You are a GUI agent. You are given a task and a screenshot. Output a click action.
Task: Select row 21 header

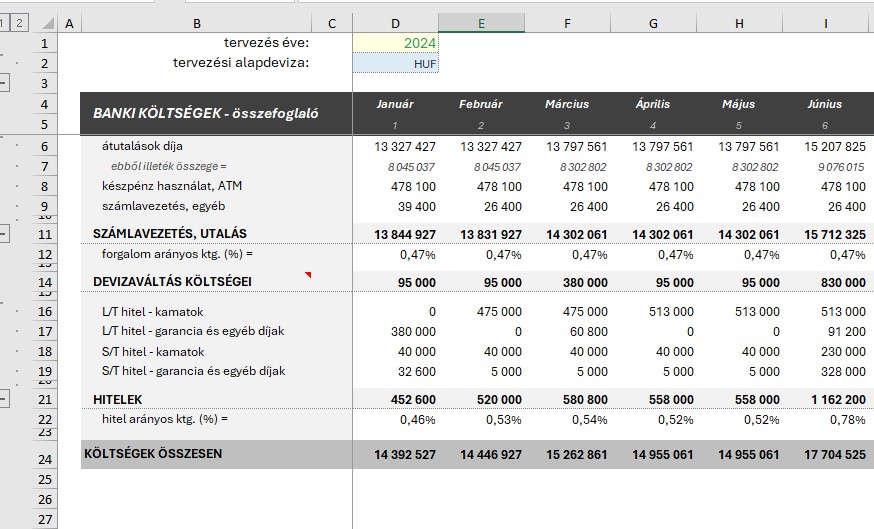tap(45, 399)
